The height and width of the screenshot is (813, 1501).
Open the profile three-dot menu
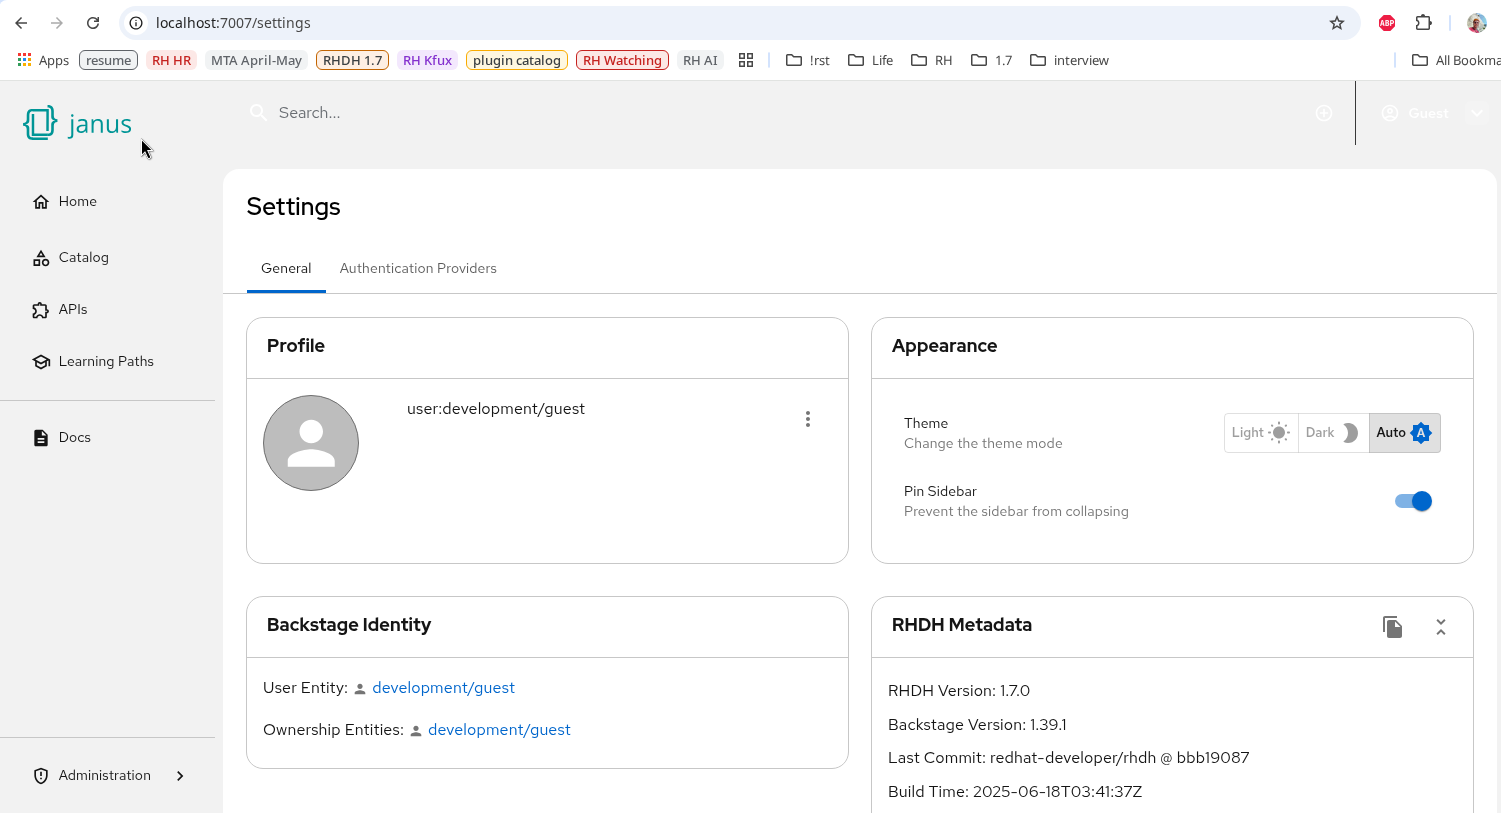[808, 419]
